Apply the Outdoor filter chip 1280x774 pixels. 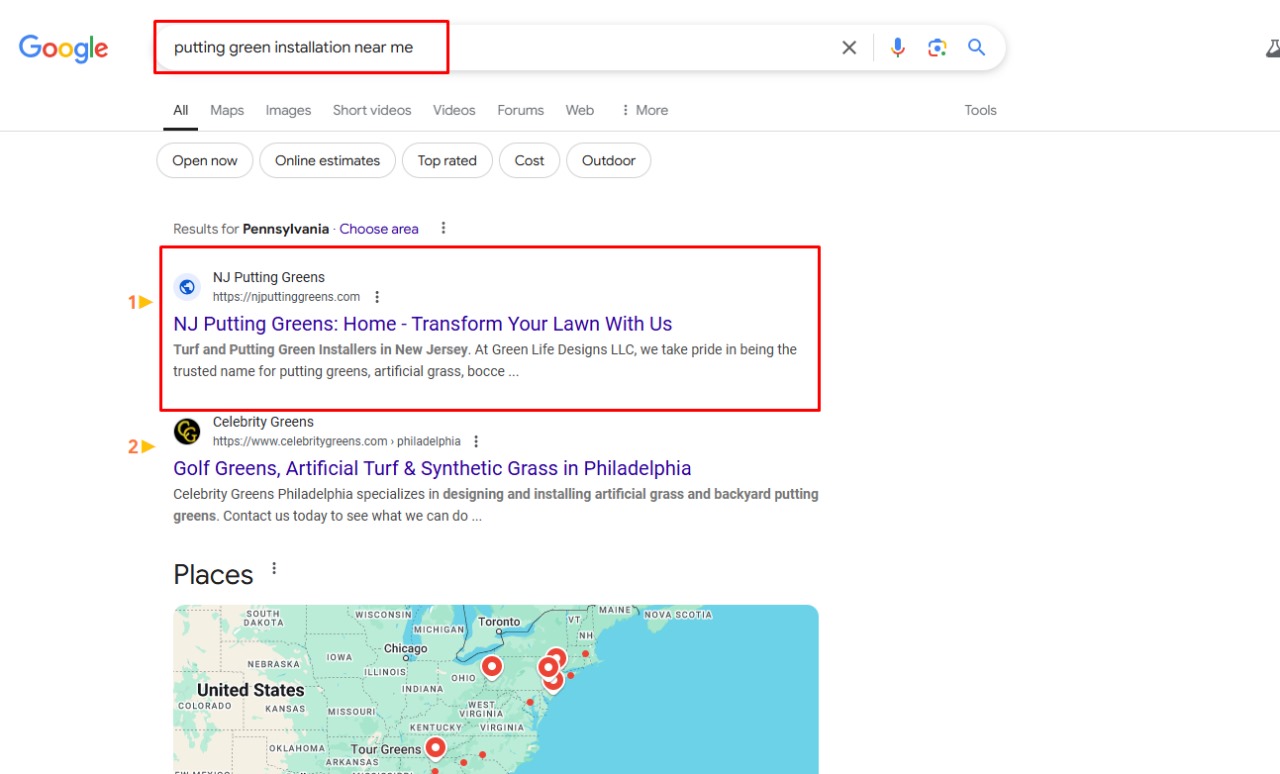pos(609,160)
